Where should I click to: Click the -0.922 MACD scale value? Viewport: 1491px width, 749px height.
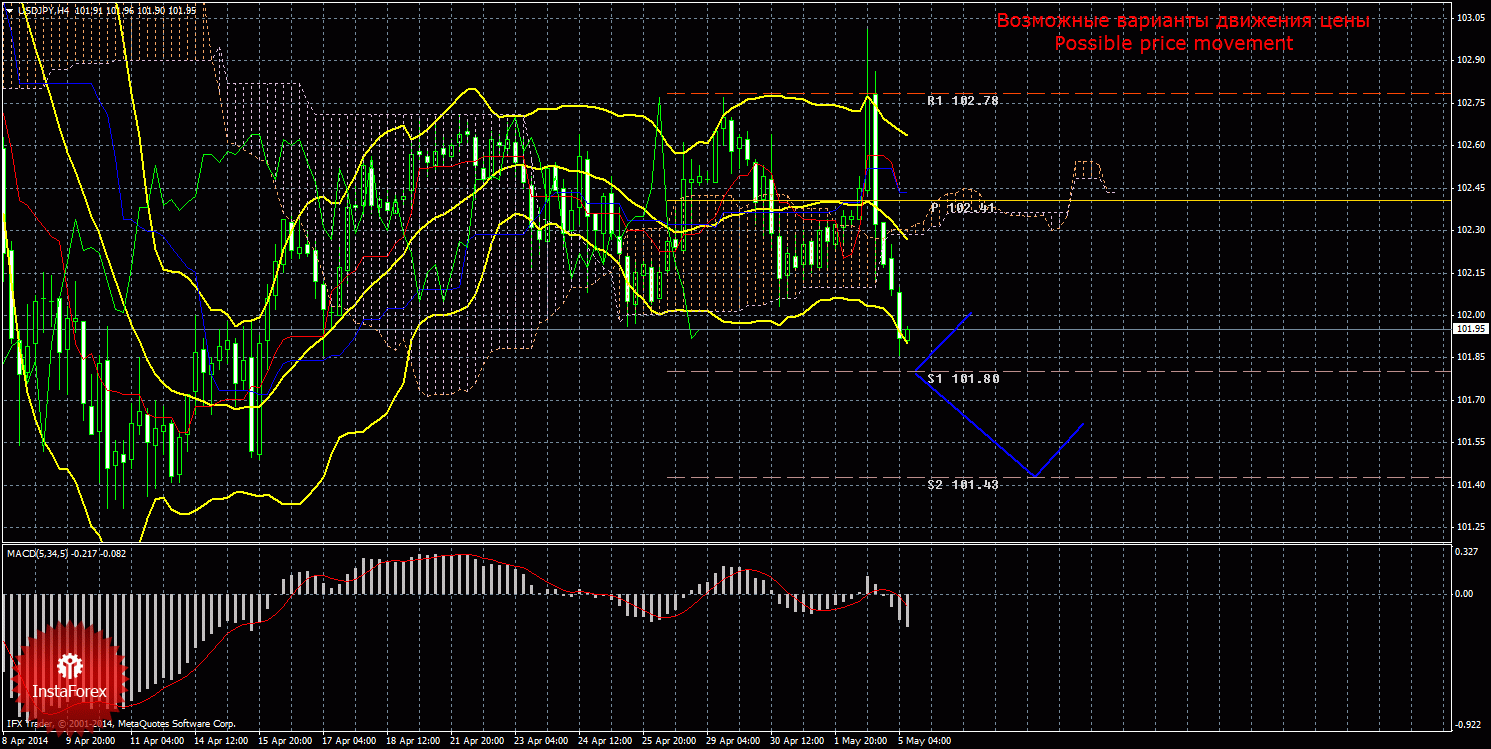(x=1469, y=724)
